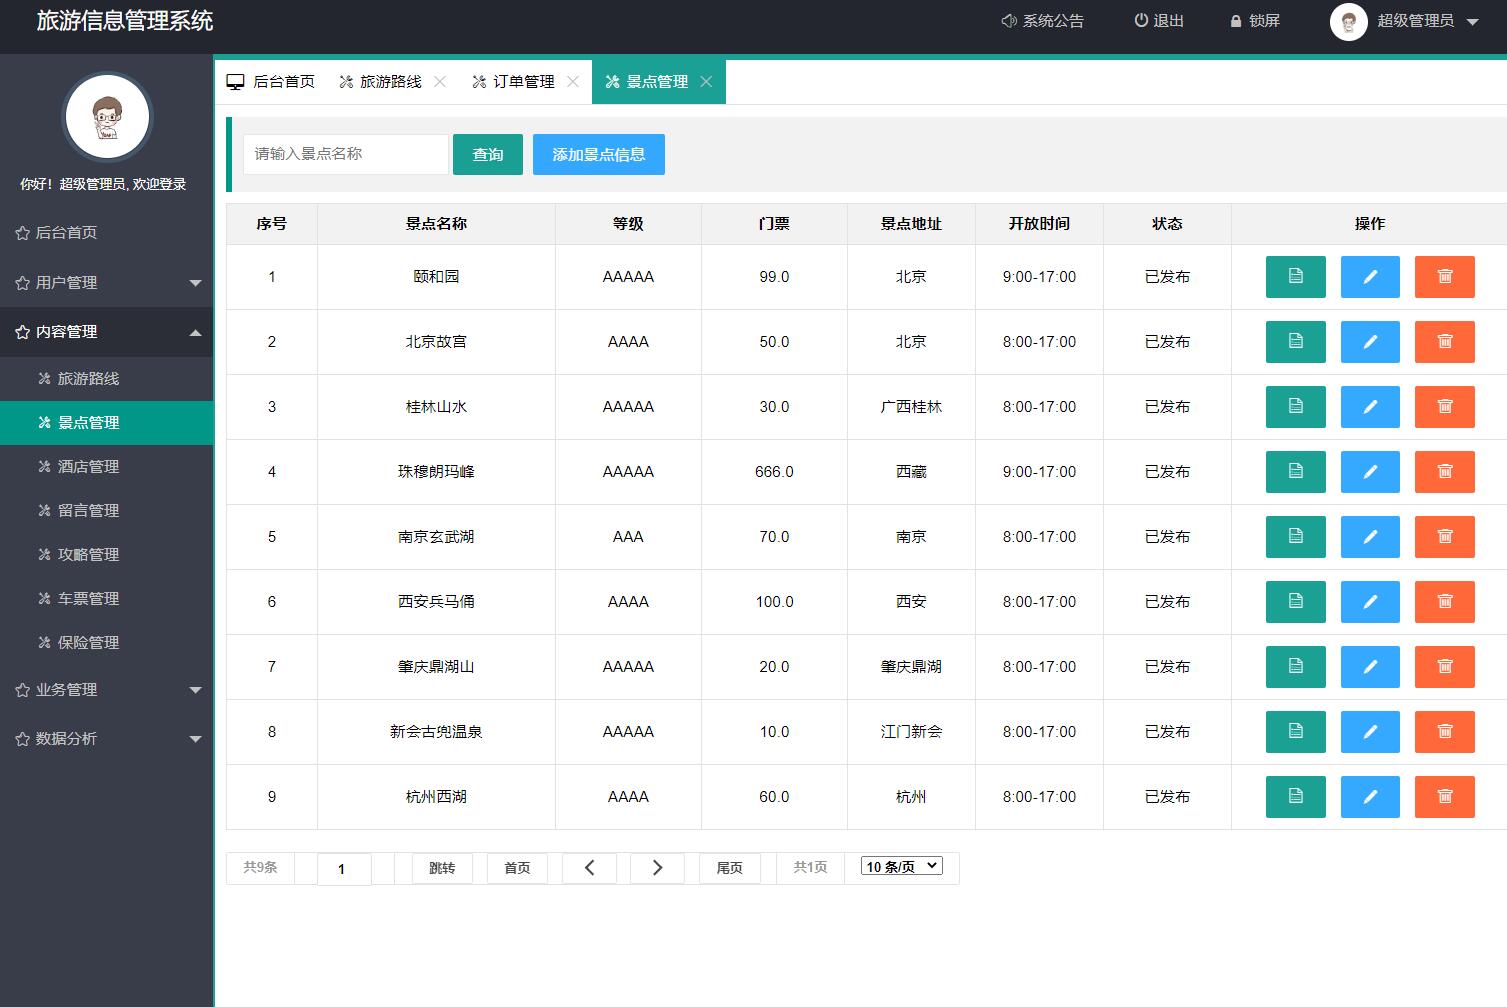The height and width of the screenshot is (1007, 1507).
Task: Click the 超级管理员 avatar image
Action: pyautogui.click(x=1348, y=21)
